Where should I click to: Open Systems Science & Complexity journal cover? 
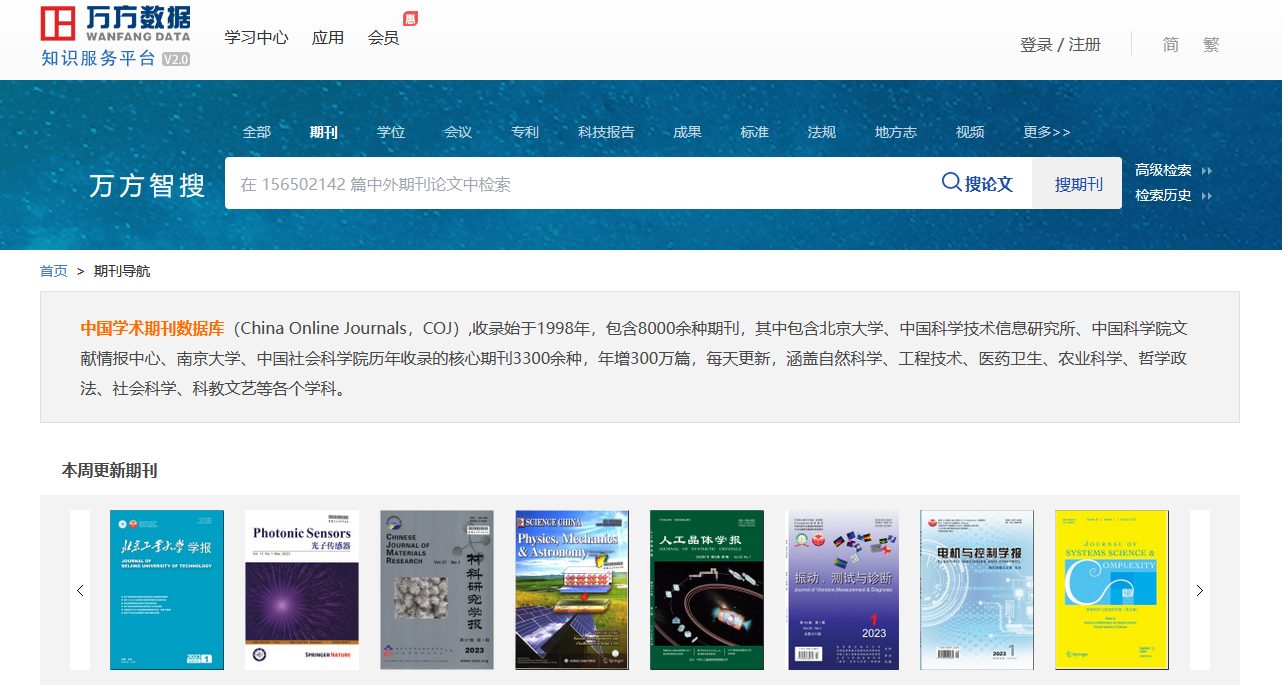[x=1112, y=590]
